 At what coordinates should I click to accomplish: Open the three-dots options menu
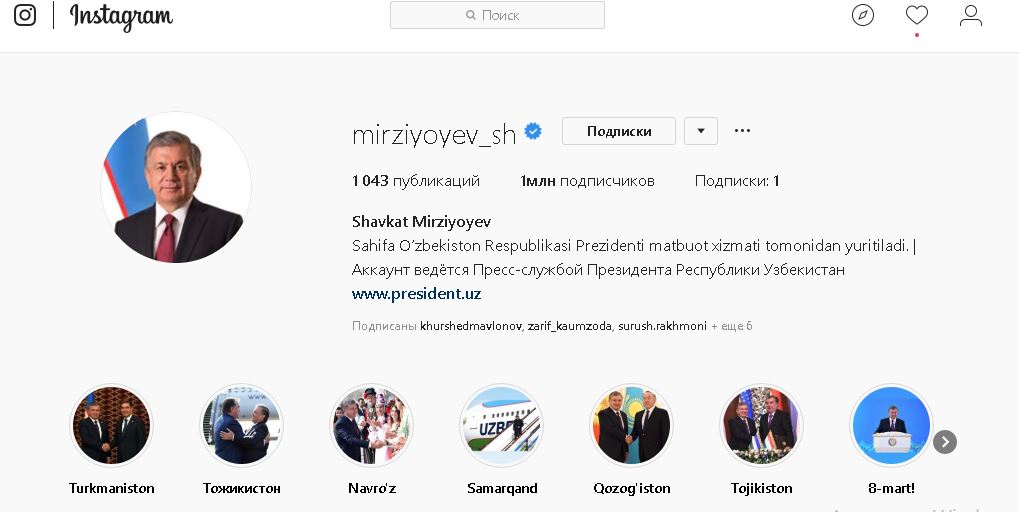[742, 131]
